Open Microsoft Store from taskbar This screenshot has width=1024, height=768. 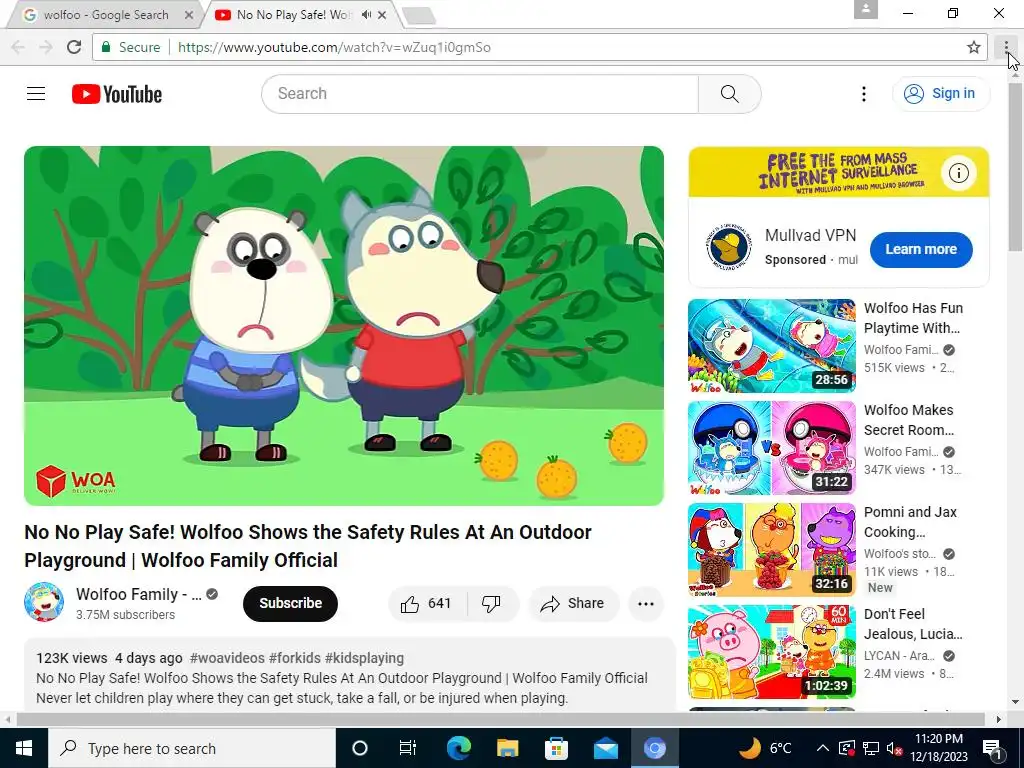[556, 748]
